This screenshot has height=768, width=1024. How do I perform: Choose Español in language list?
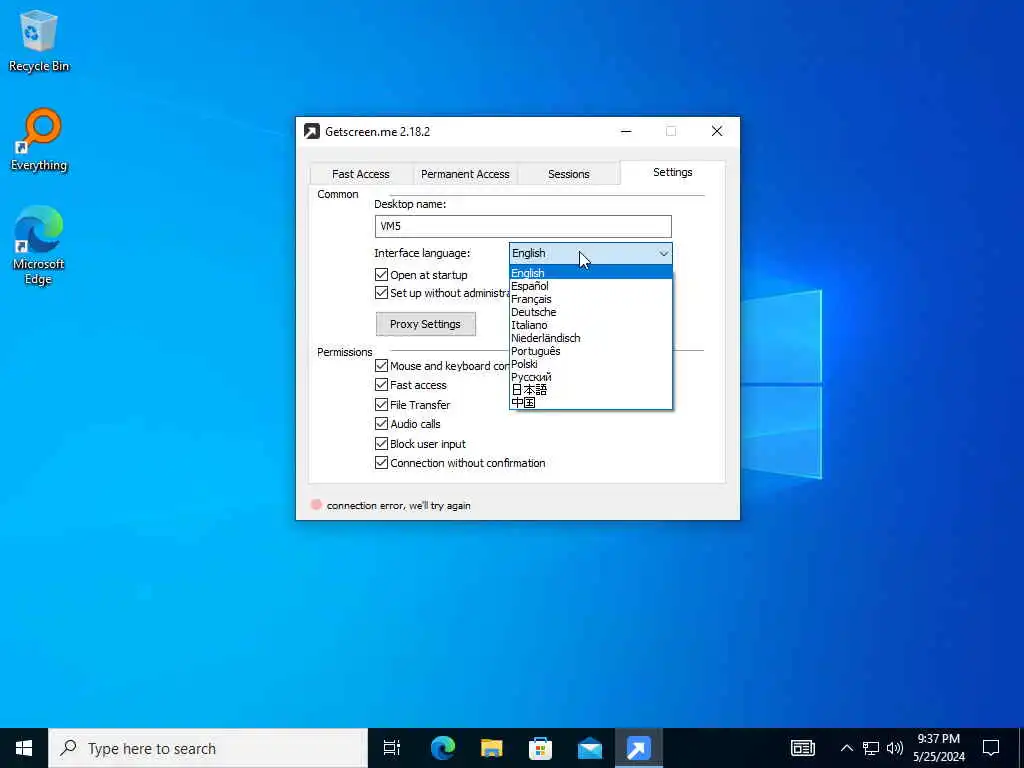590,286
